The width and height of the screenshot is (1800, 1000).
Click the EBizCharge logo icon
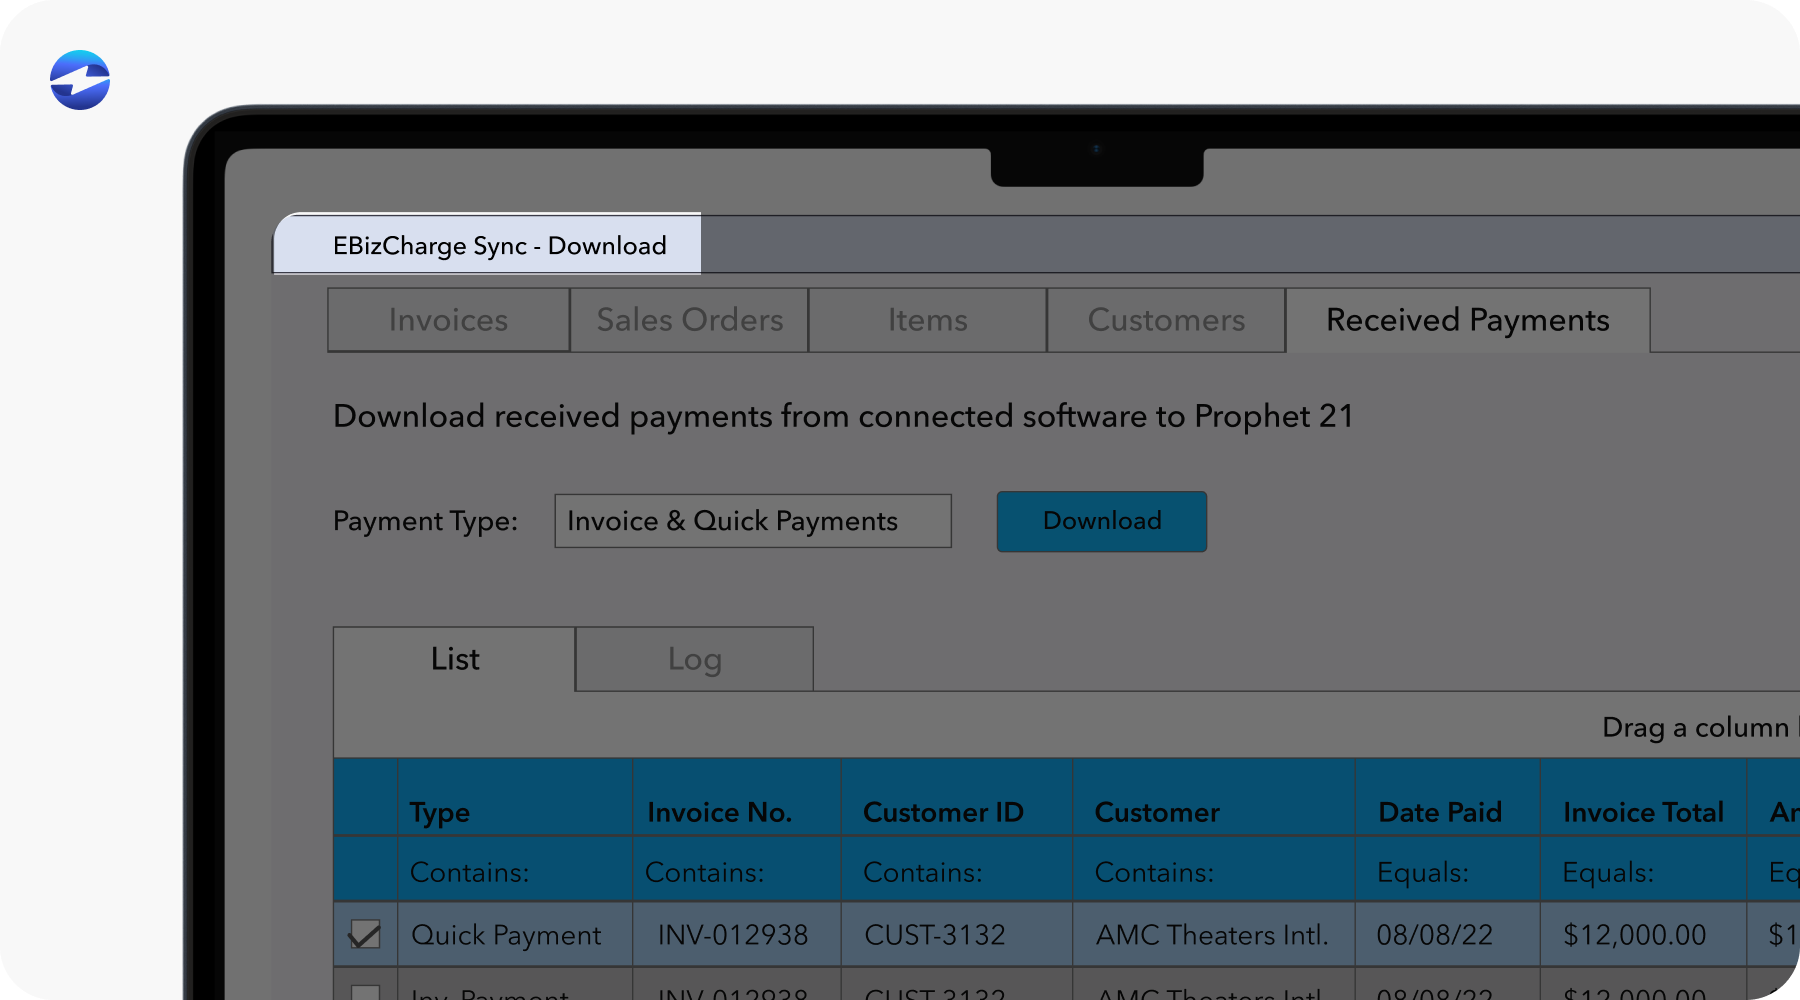(79, 81)
